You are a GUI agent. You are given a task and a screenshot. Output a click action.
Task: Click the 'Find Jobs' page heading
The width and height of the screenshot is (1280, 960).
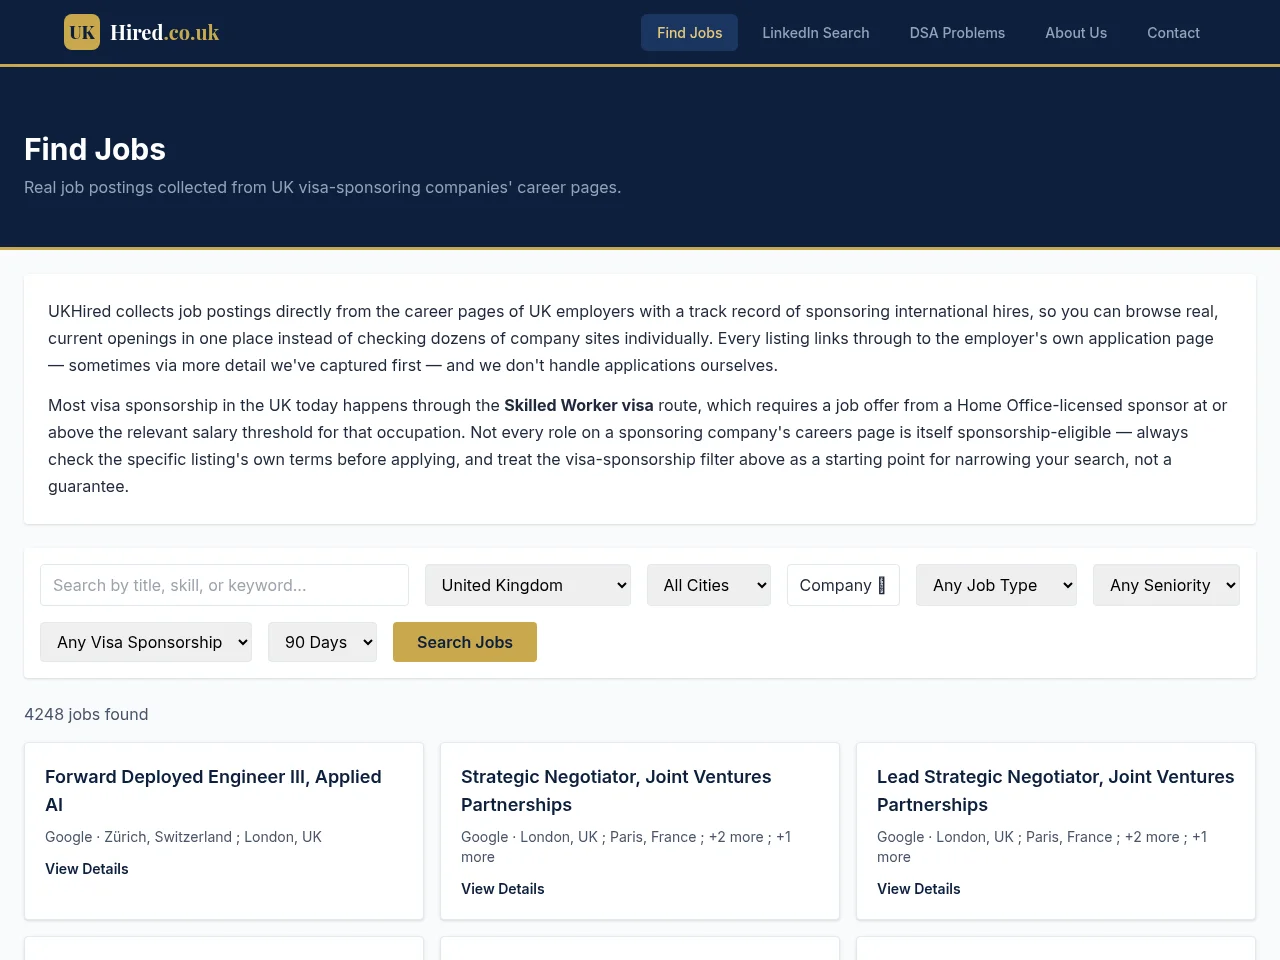[x=95, y=149]
